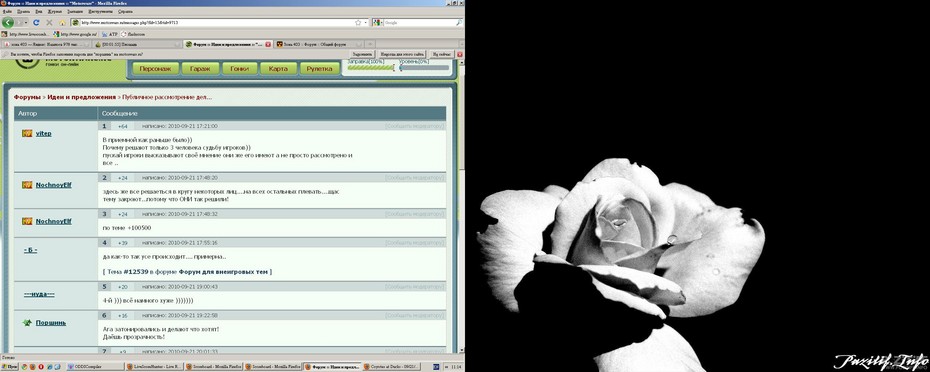The width and height of the screenshot is (930, 372).
Task: Click the Запомнить password button
Action: [x=362, y=54]
